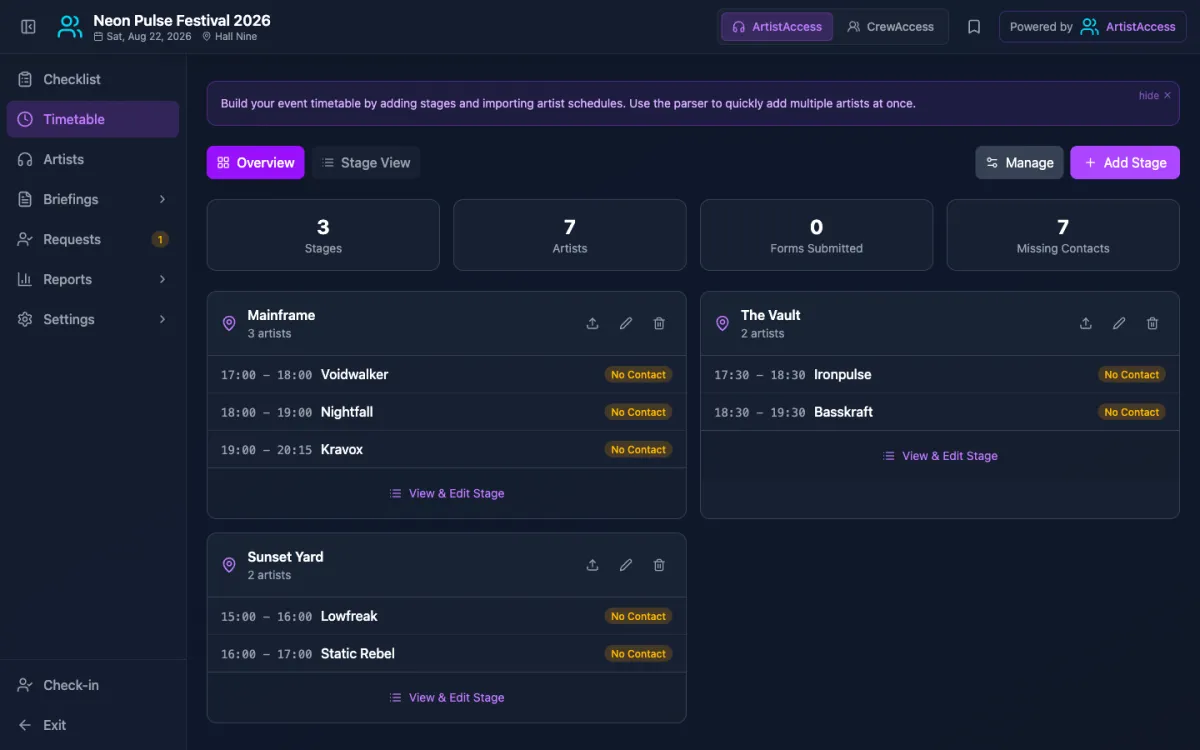Image resolution: width=1200 pixels, height=750 pixels.
Task: Switch to Stage View tab
Action: tap(366, 163)
